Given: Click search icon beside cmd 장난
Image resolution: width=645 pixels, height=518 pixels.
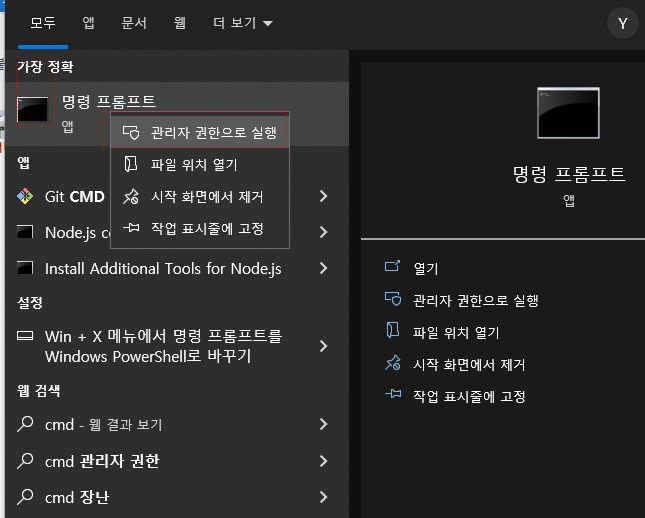Looking at the screenshot, I should click(25, 497).
